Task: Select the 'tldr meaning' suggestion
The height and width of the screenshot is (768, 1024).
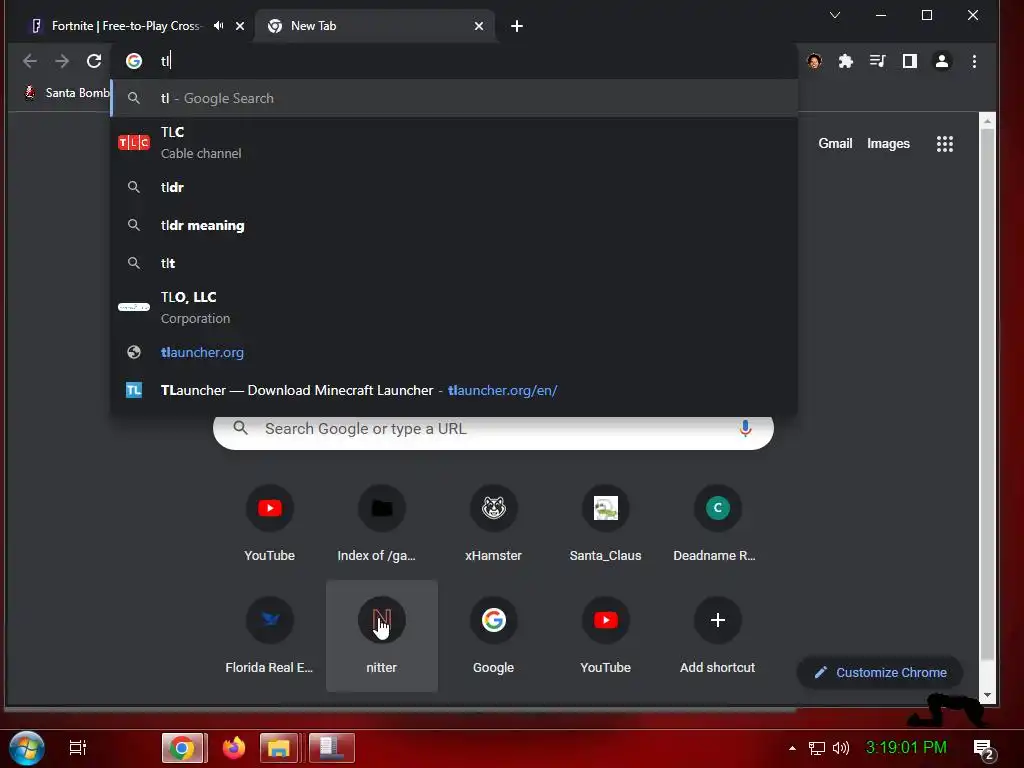Action: click(455, 225)
